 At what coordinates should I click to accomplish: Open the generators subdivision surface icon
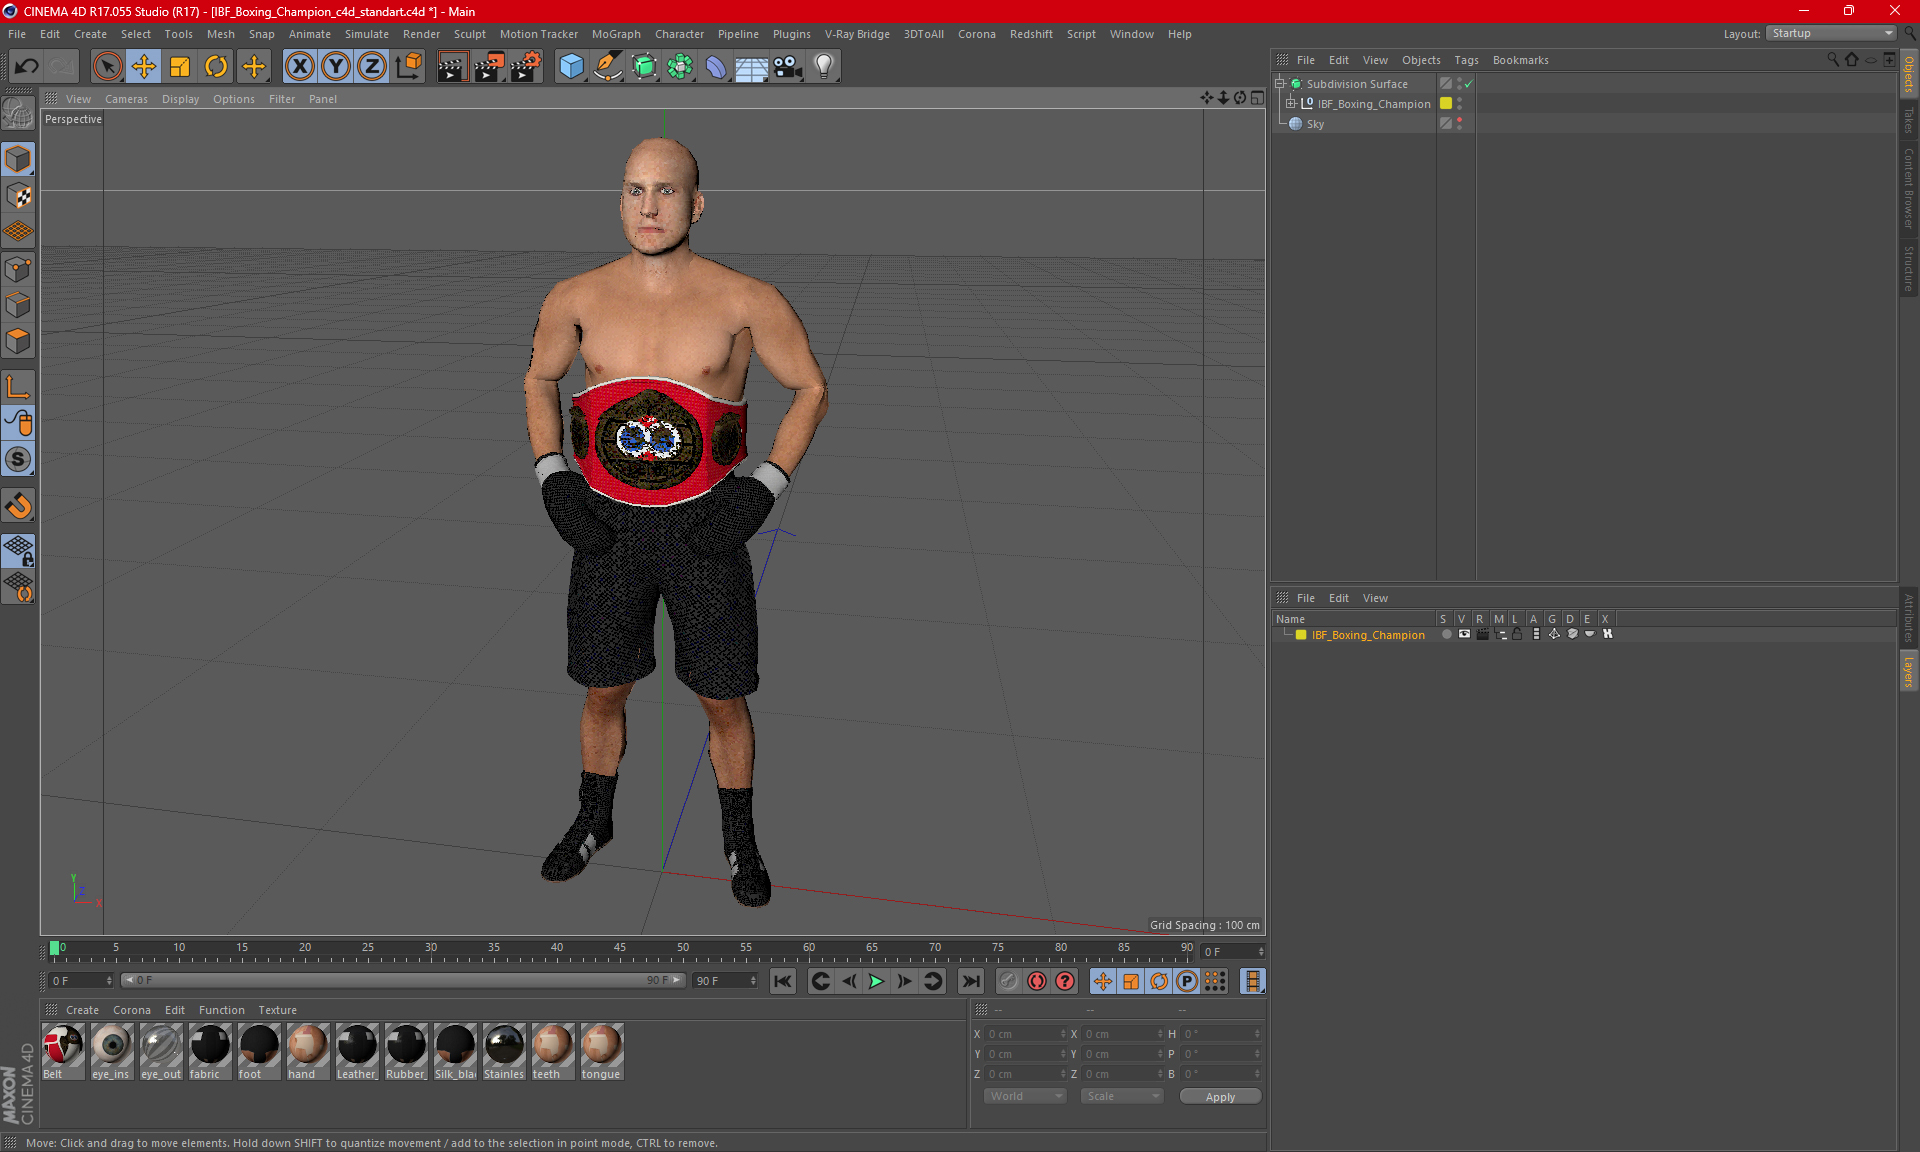pyautogui.click(x=644, y=67)
